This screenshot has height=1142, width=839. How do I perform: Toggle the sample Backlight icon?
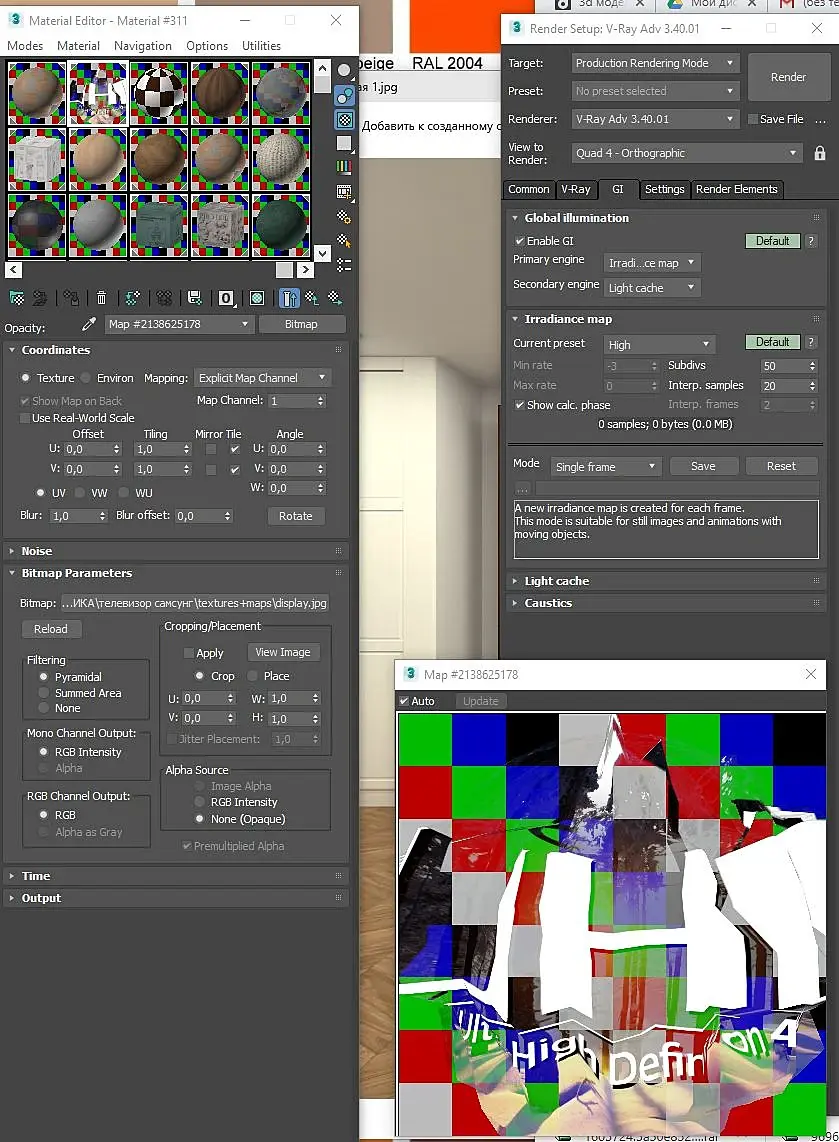tap(344, 95)
